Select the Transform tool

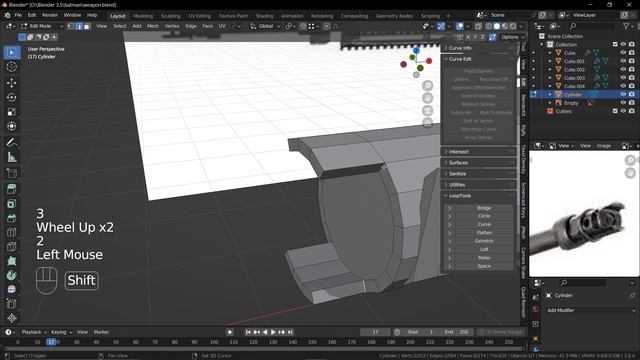tap(11, 126)
